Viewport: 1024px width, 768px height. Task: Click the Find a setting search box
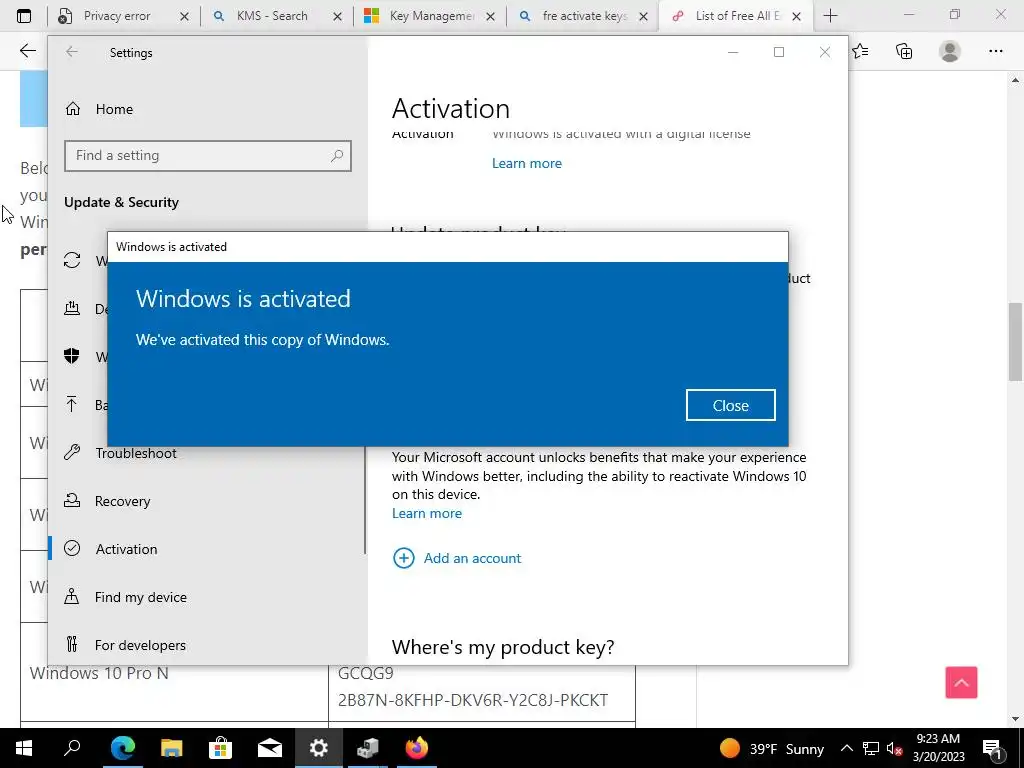pyautogui.click(x=208, y=155)
